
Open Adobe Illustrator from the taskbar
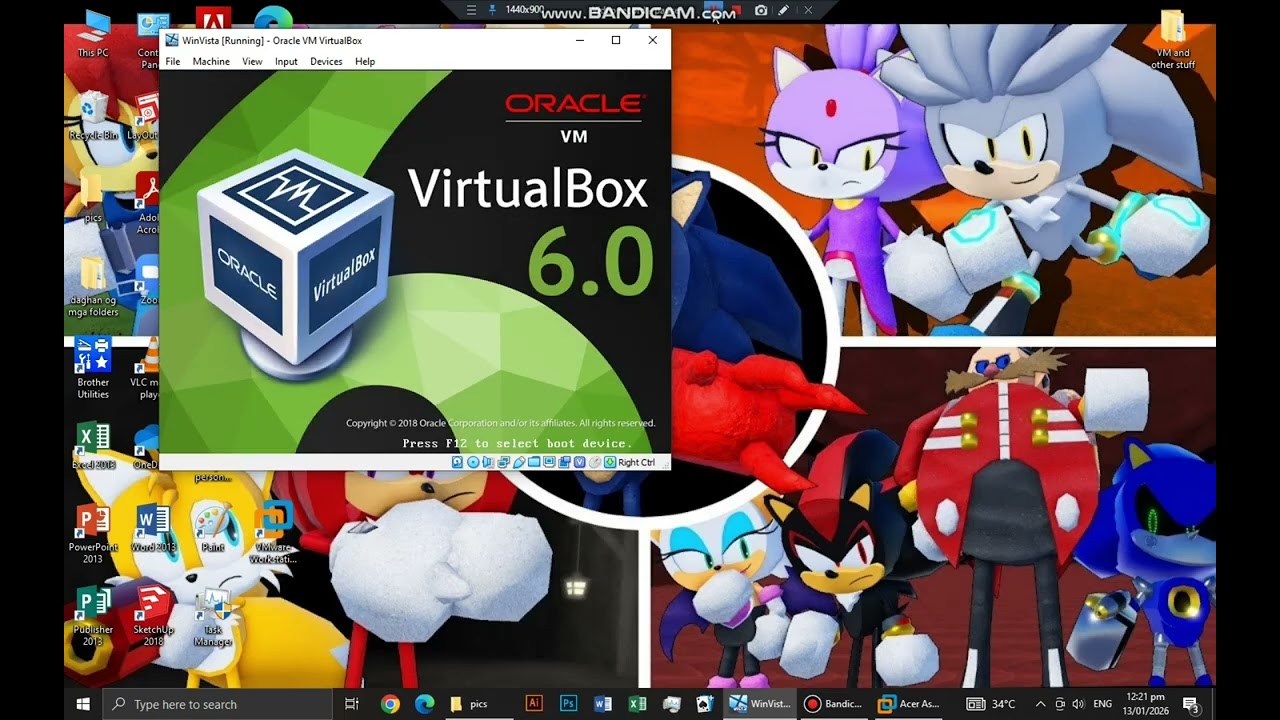tap(534, 704)
